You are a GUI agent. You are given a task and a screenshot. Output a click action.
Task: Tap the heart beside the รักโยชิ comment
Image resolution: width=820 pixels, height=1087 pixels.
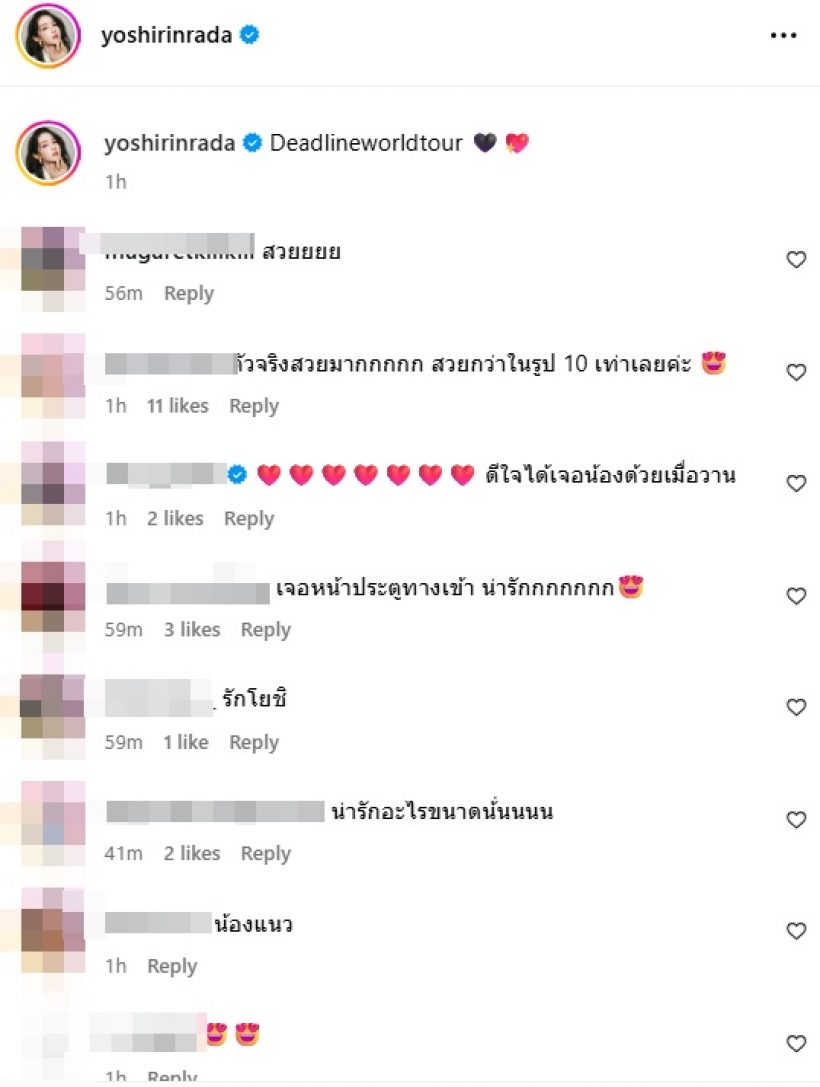(x=796, y=707)
